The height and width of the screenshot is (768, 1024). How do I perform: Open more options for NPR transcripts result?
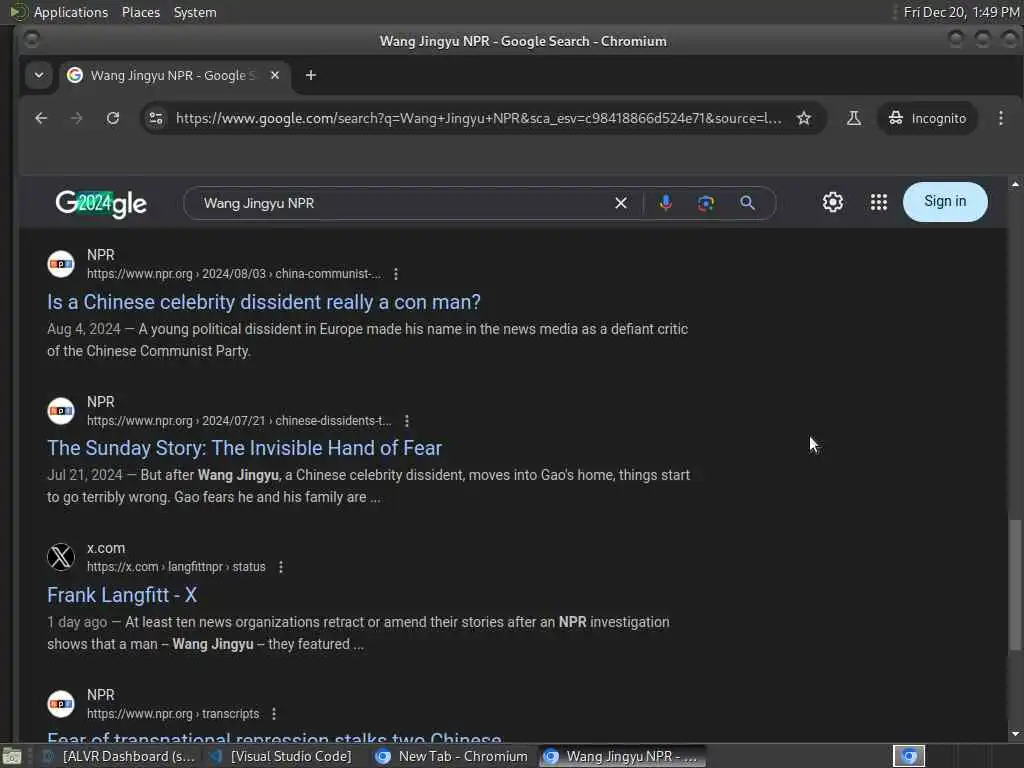274,714
